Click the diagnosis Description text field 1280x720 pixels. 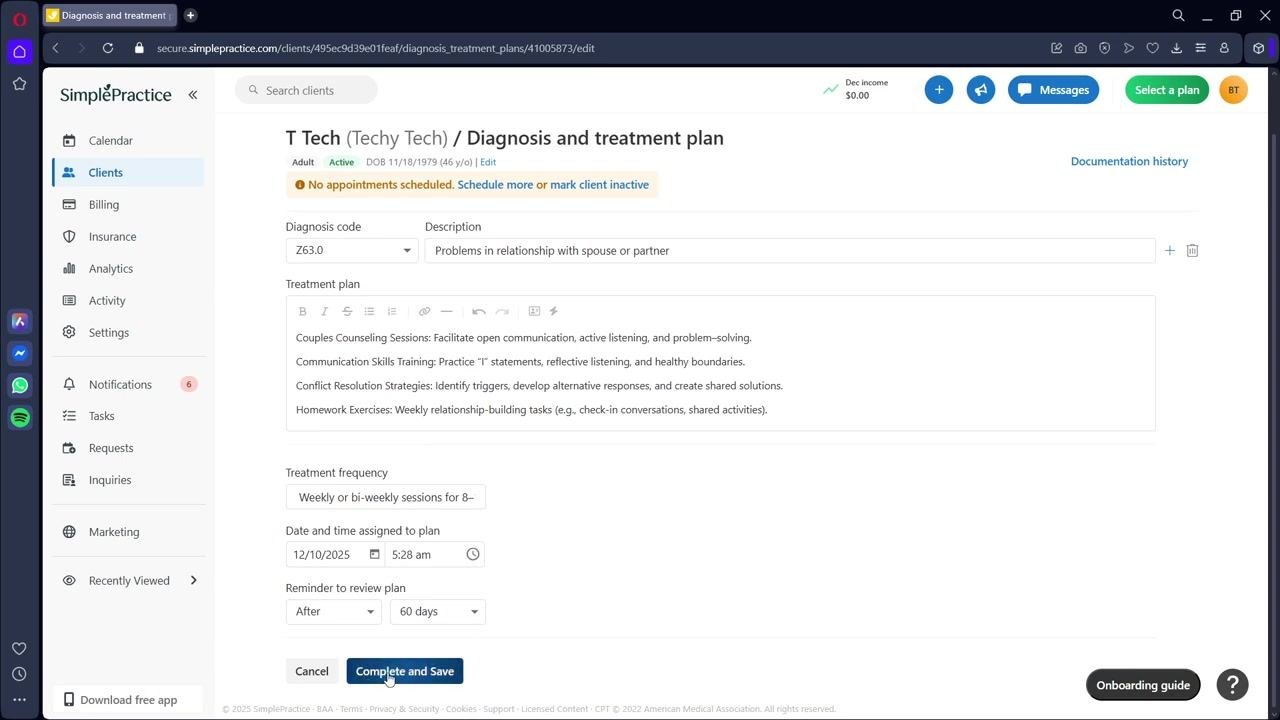point(790,251)
